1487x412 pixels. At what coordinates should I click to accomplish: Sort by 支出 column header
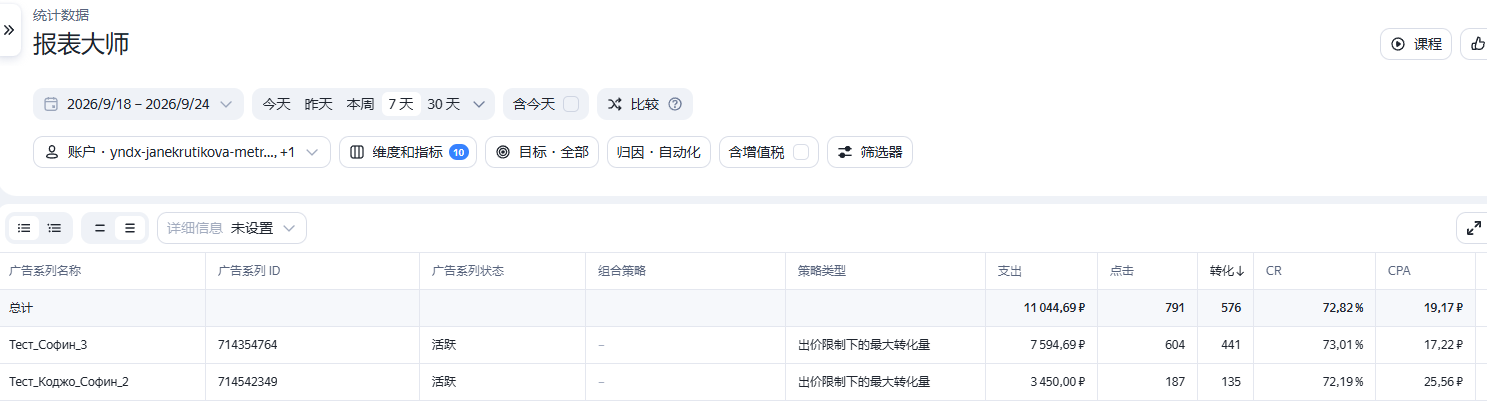1010,271
